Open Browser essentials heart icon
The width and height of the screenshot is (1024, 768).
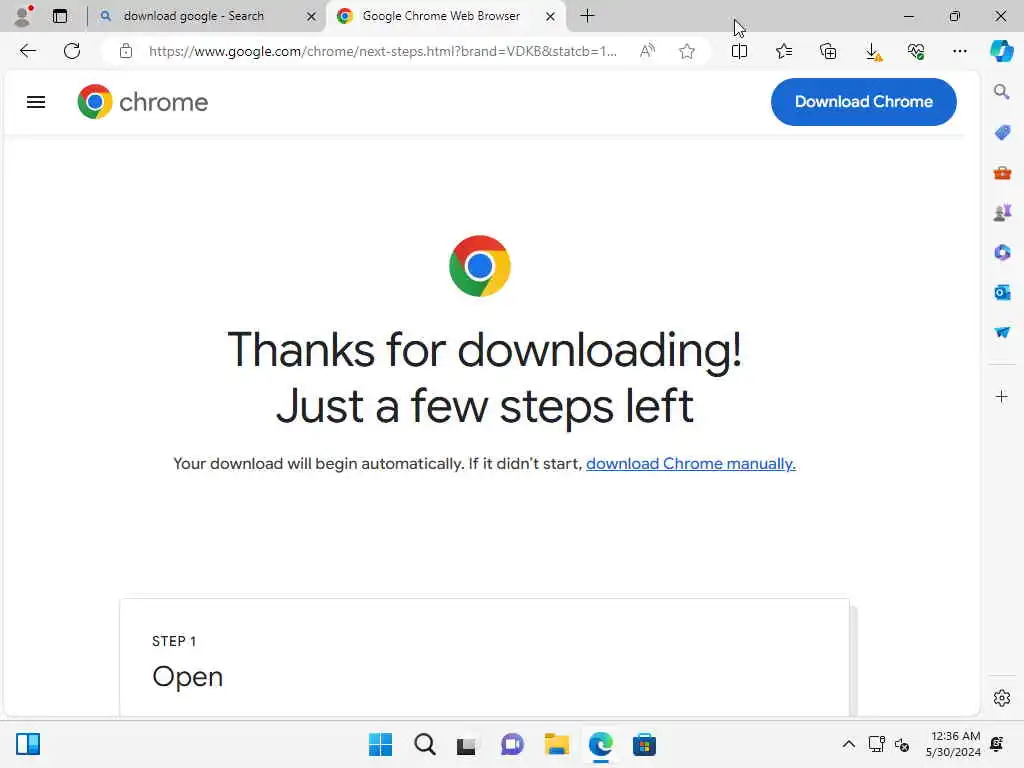(916, 51)
